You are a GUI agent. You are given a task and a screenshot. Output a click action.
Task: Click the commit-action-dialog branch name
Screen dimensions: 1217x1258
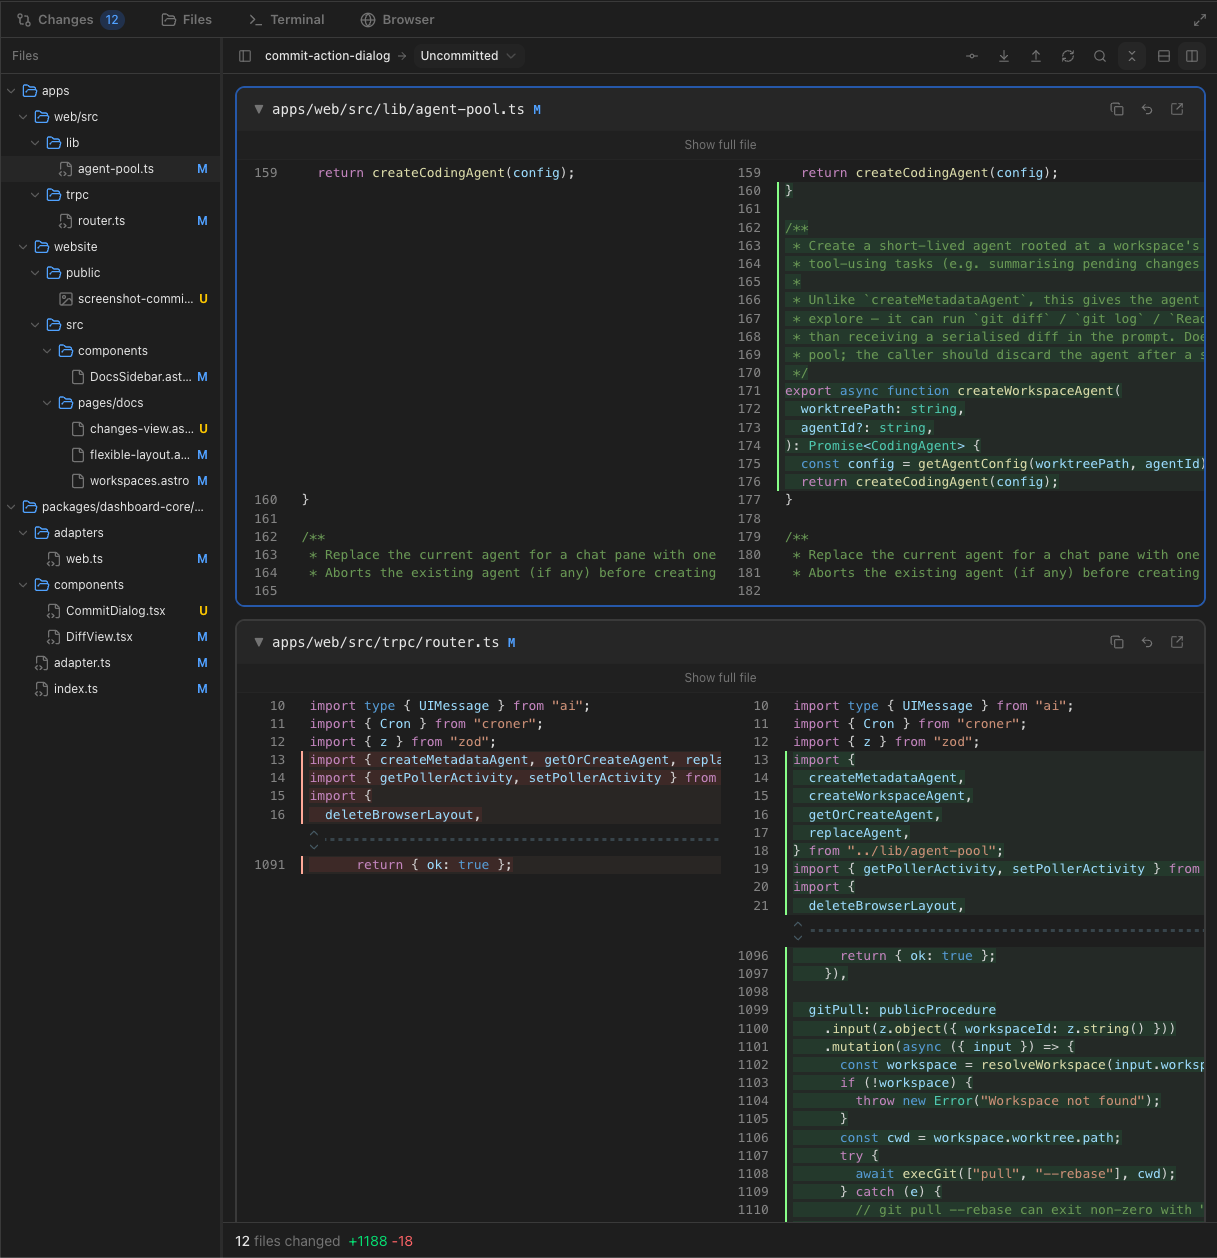click(327, 56)
